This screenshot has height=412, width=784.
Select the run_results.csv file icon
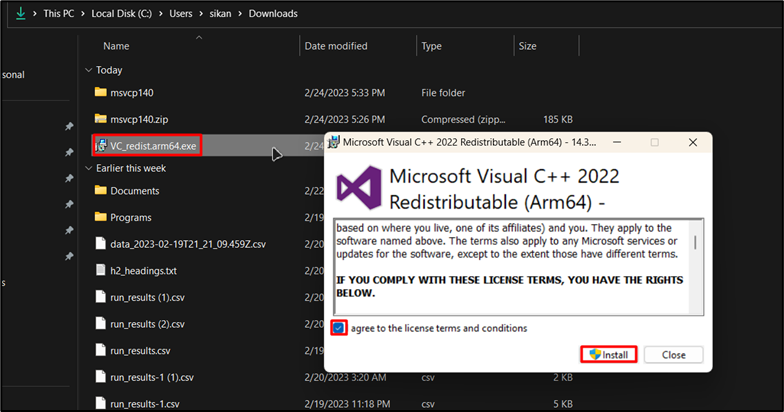[100, 350]
